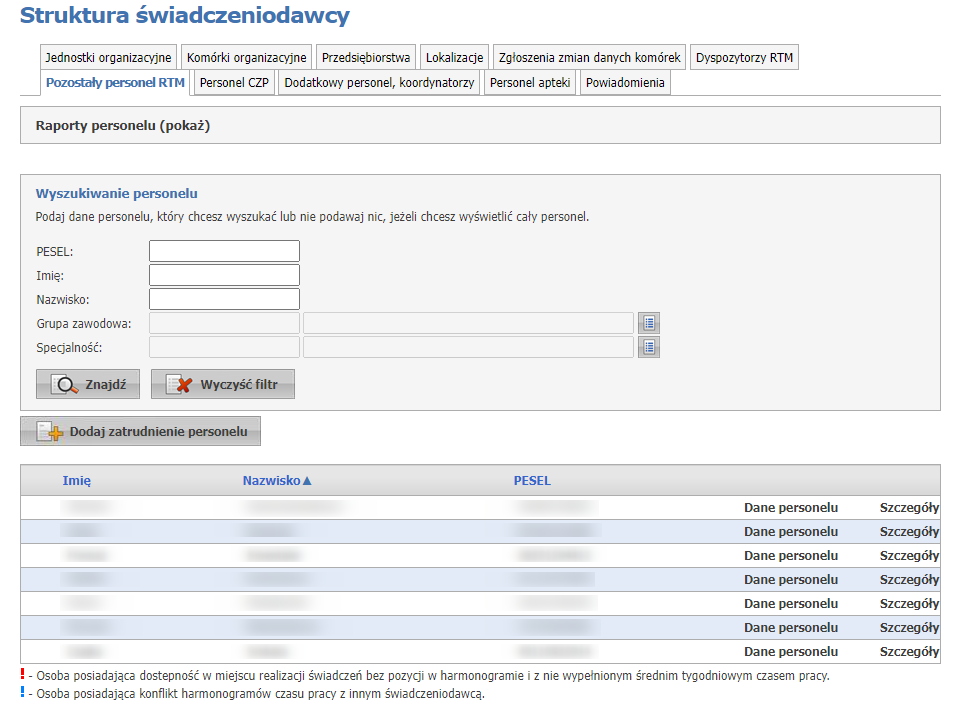Sort table by Nazwisko column

tap(277, 481)
